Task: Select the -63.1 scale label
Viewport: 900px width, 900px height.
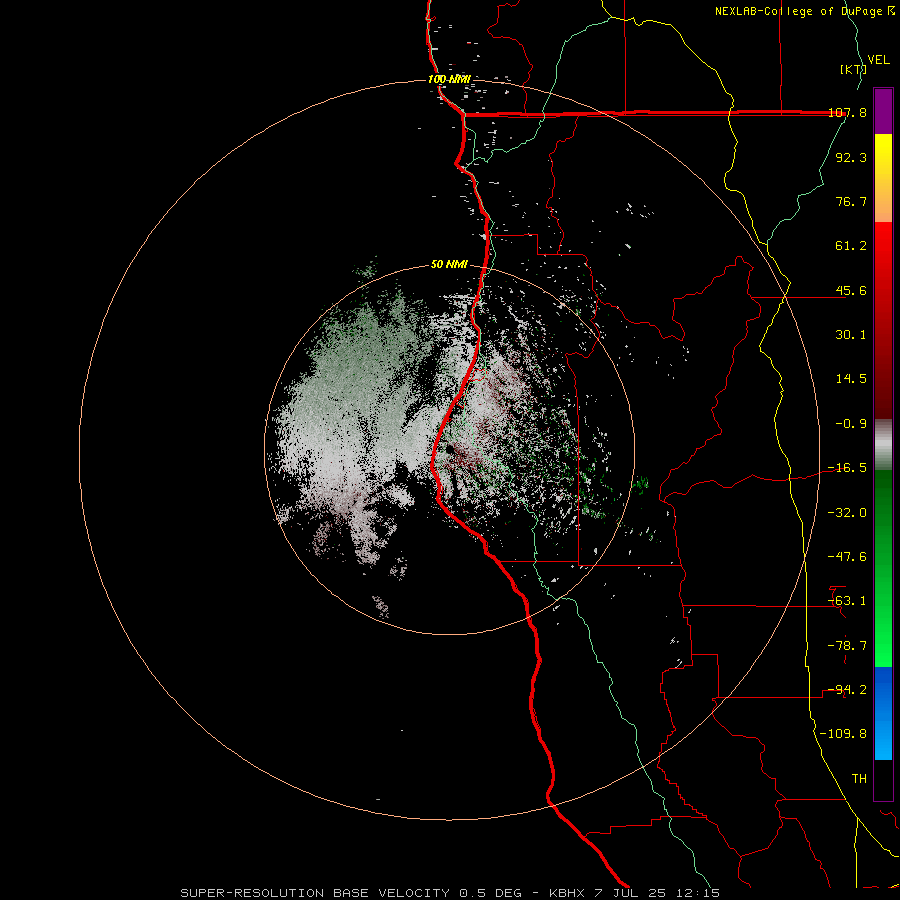Action: pos(847,601)
